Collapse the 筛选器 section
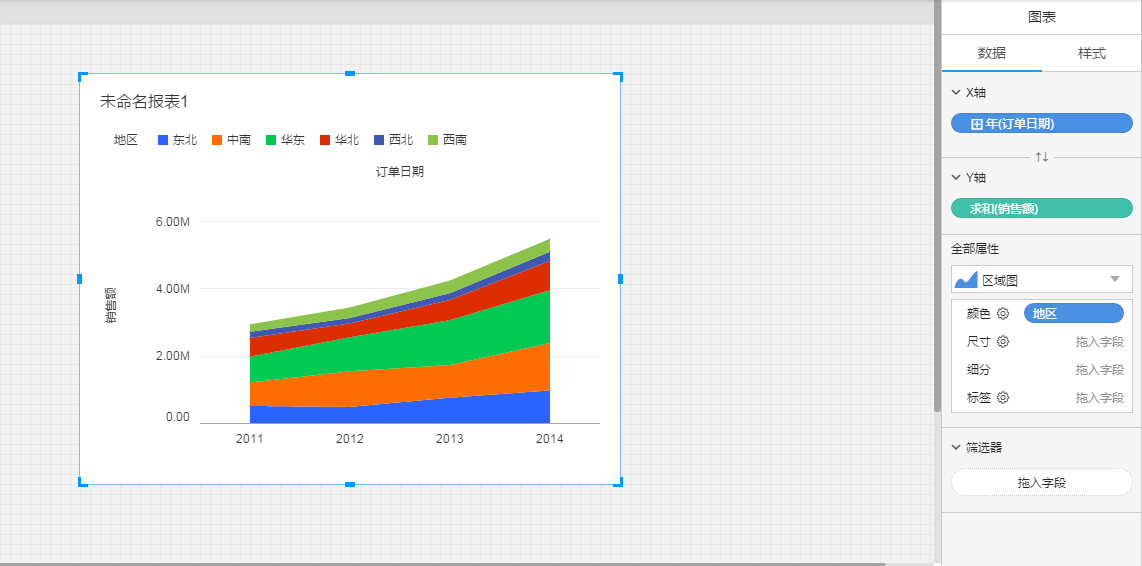This screenshot has width=1142, height=566. coord(956,447)
